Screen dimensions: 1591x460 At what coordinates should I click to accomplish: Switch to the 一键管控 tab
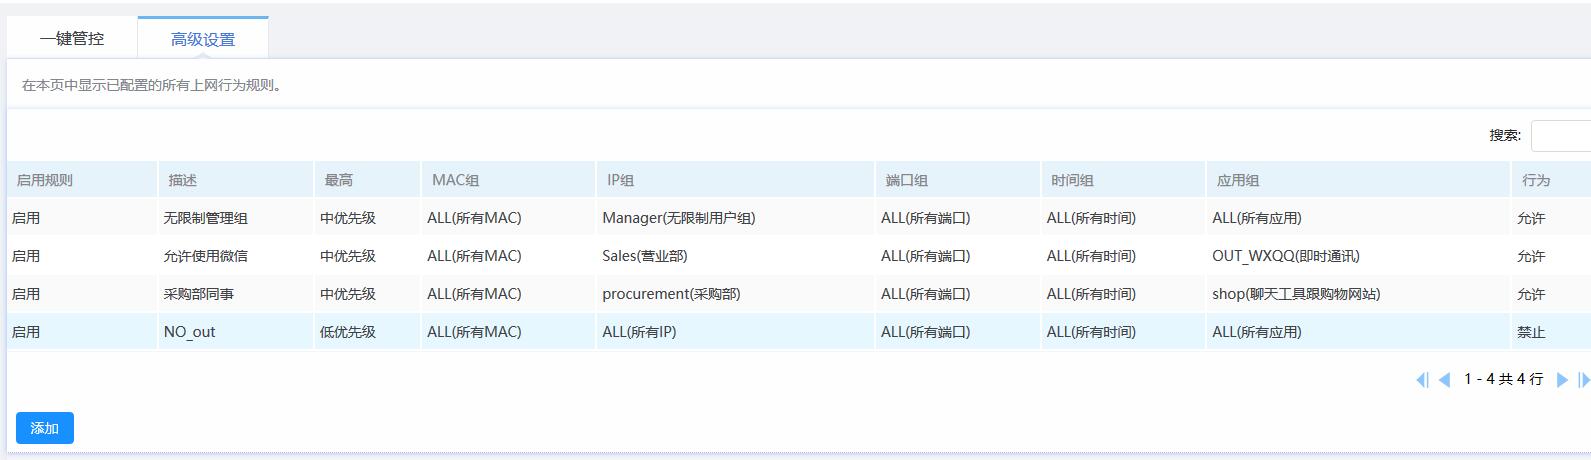(72, 39)
